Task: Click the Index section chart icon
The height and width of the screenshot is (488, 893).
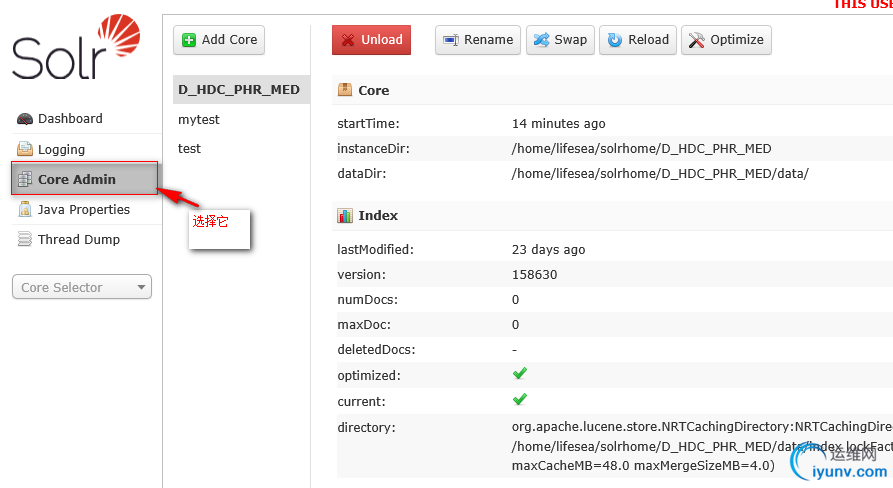Action: click(345, 215)
